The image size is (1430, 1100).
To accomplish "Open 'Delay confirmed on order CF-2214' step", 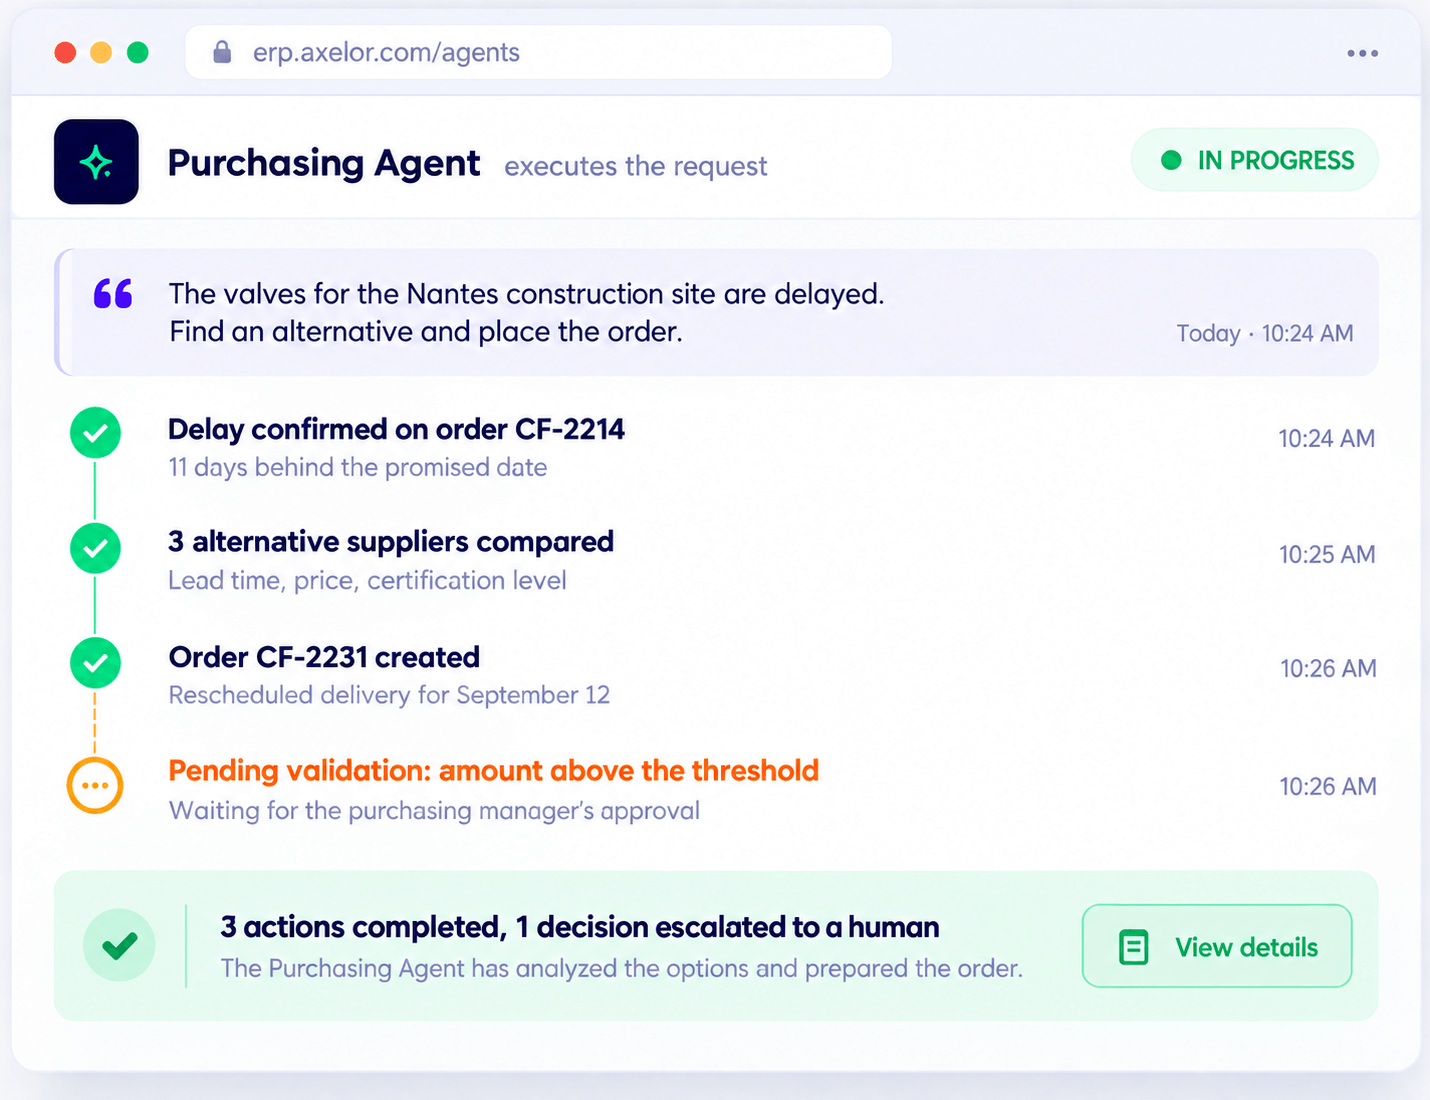I will point(396,429).
